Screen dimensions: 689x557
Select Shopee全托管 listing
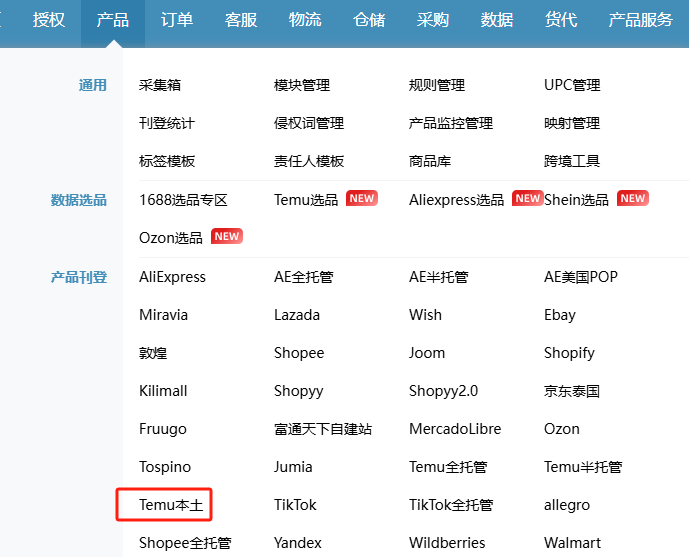[x=185, y=543]
